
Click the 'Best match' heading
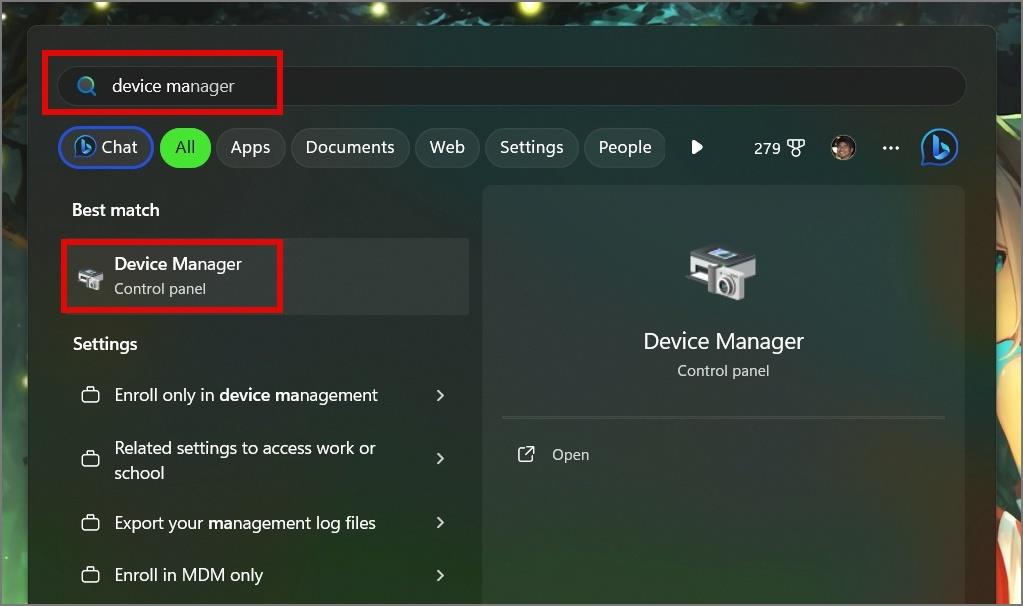tap(115, 210)
